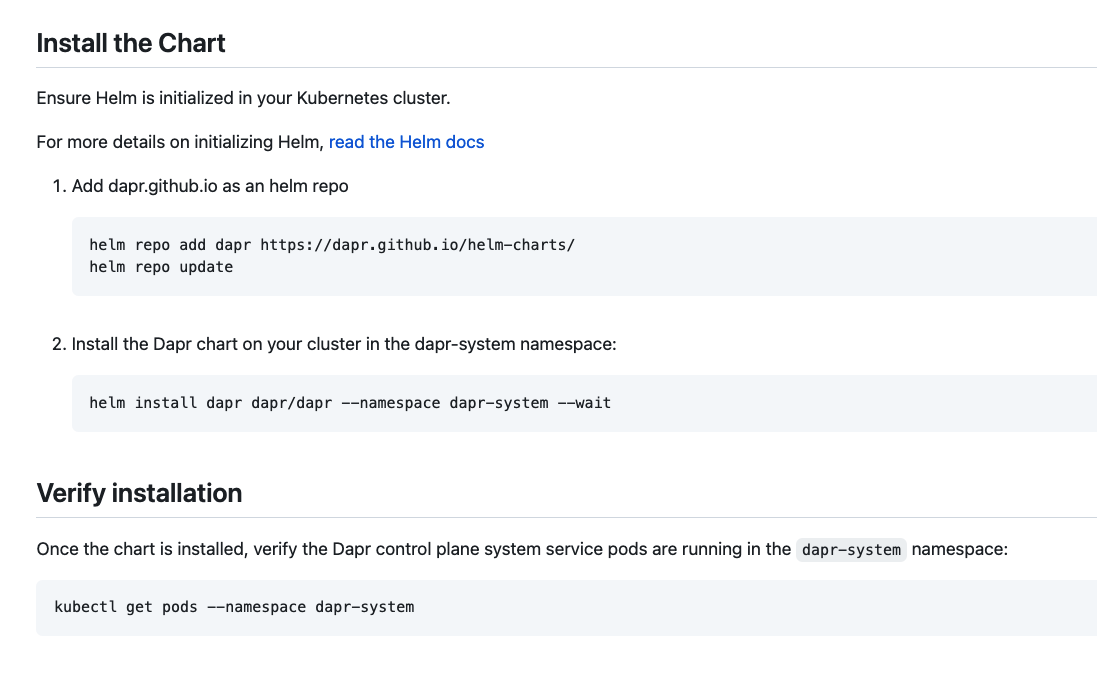Click step 1 'Add dapr.github.io as an helm repo'
This screenshot has width=1097, height=679.
210,186
